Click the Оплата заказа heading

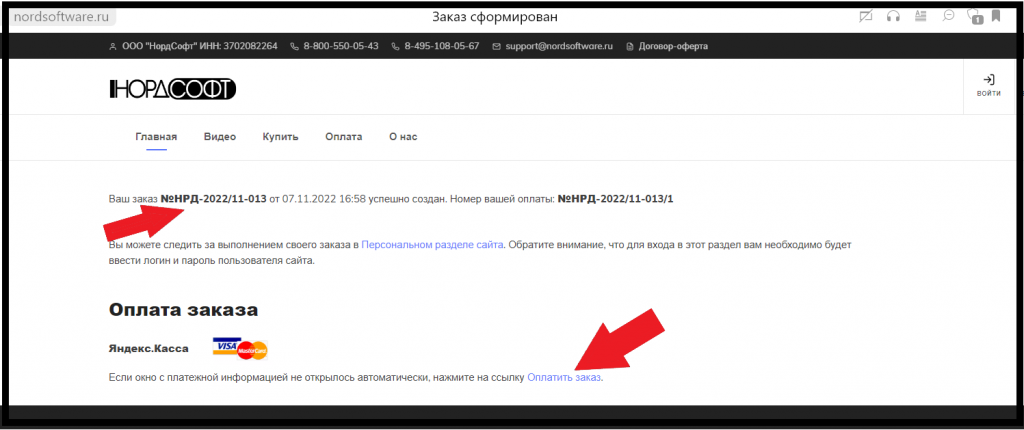pos(184,310)
